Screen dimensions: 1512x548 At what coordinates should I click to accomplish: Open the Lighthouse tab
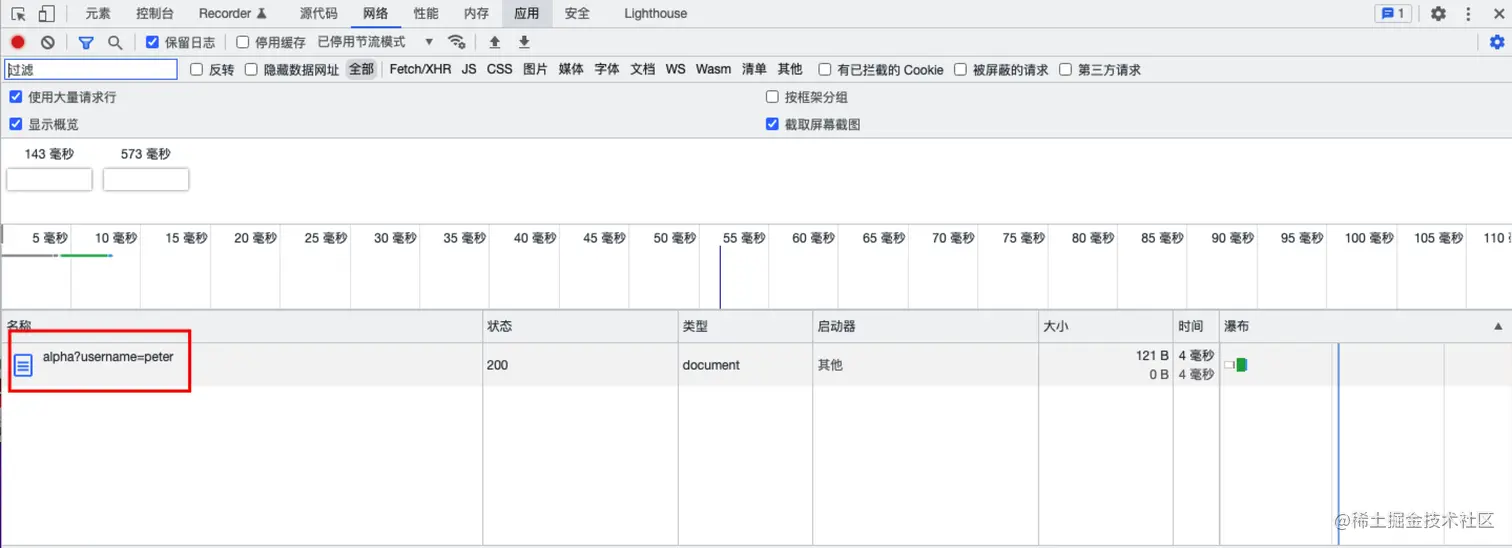[656, 14]
